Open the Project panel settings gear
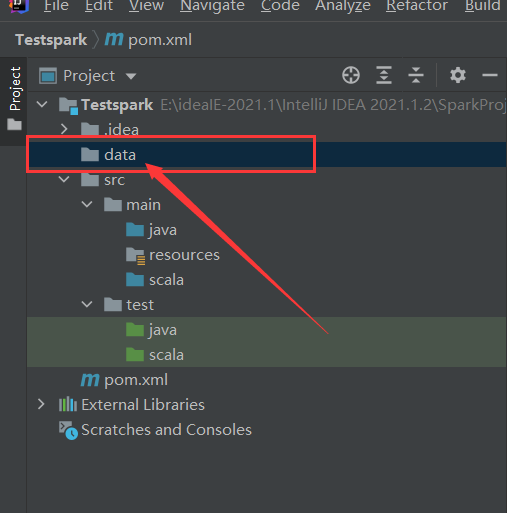 [x=458, y=75]
